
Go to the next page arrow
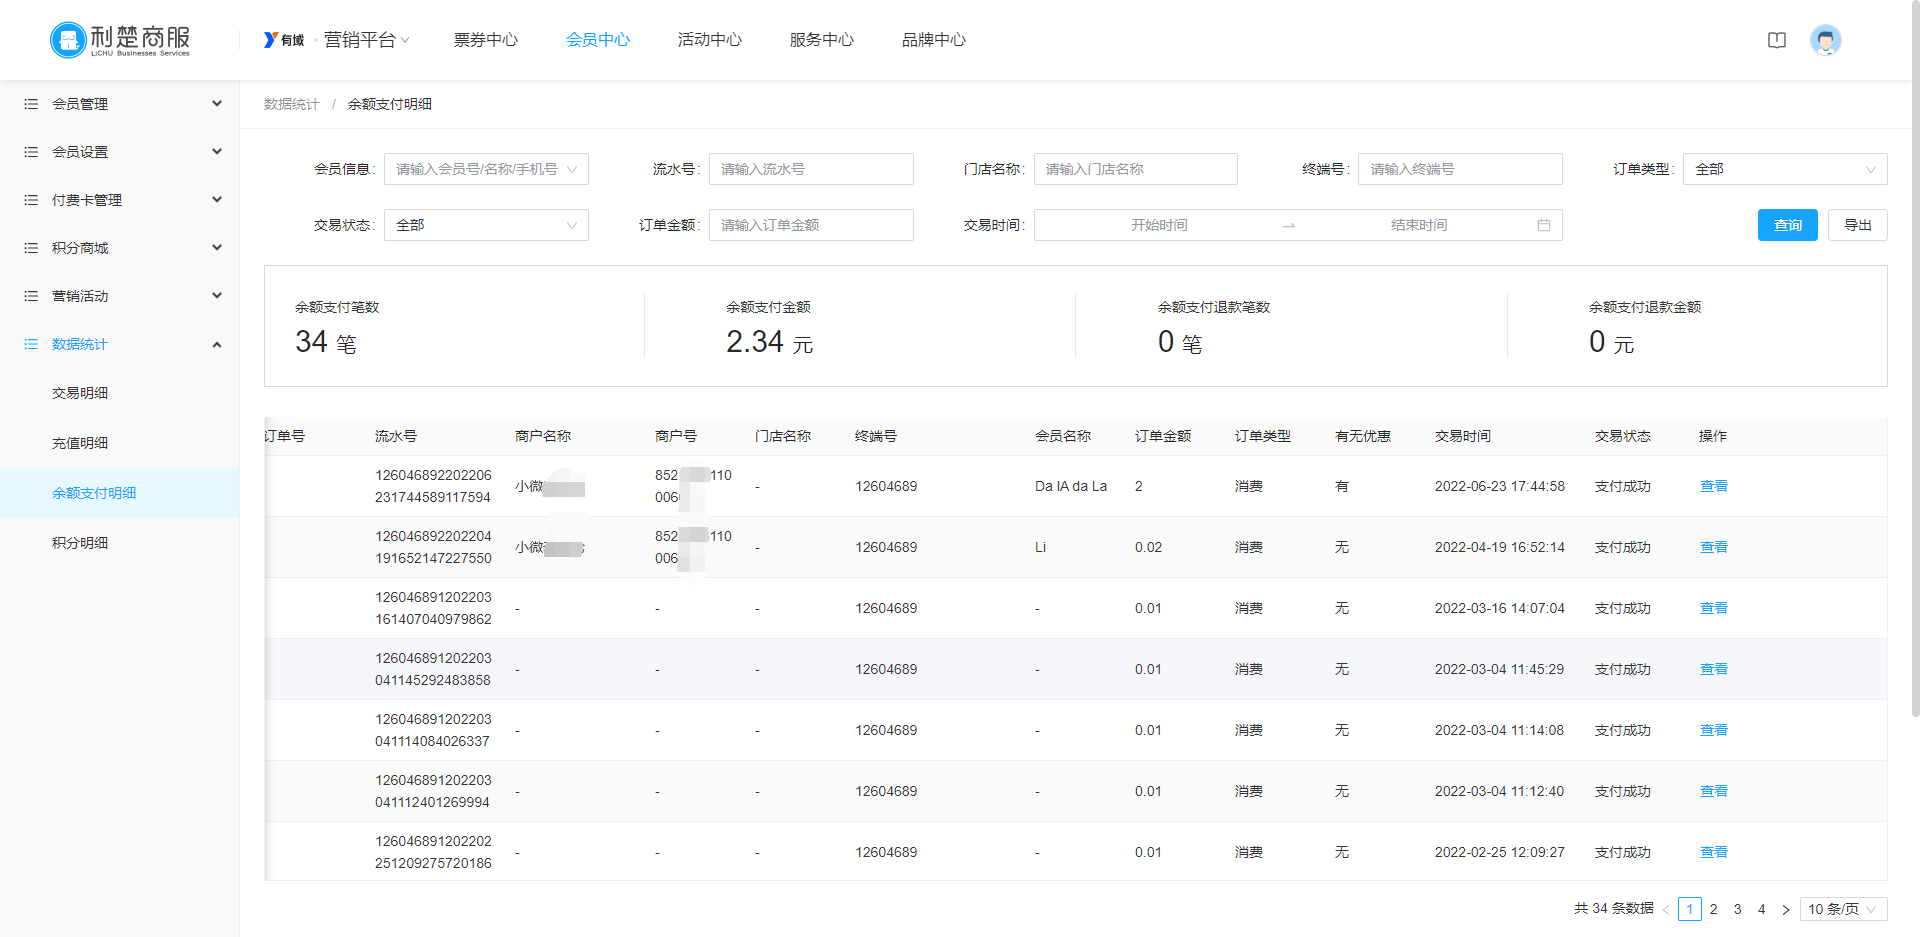pos(1785,909)
